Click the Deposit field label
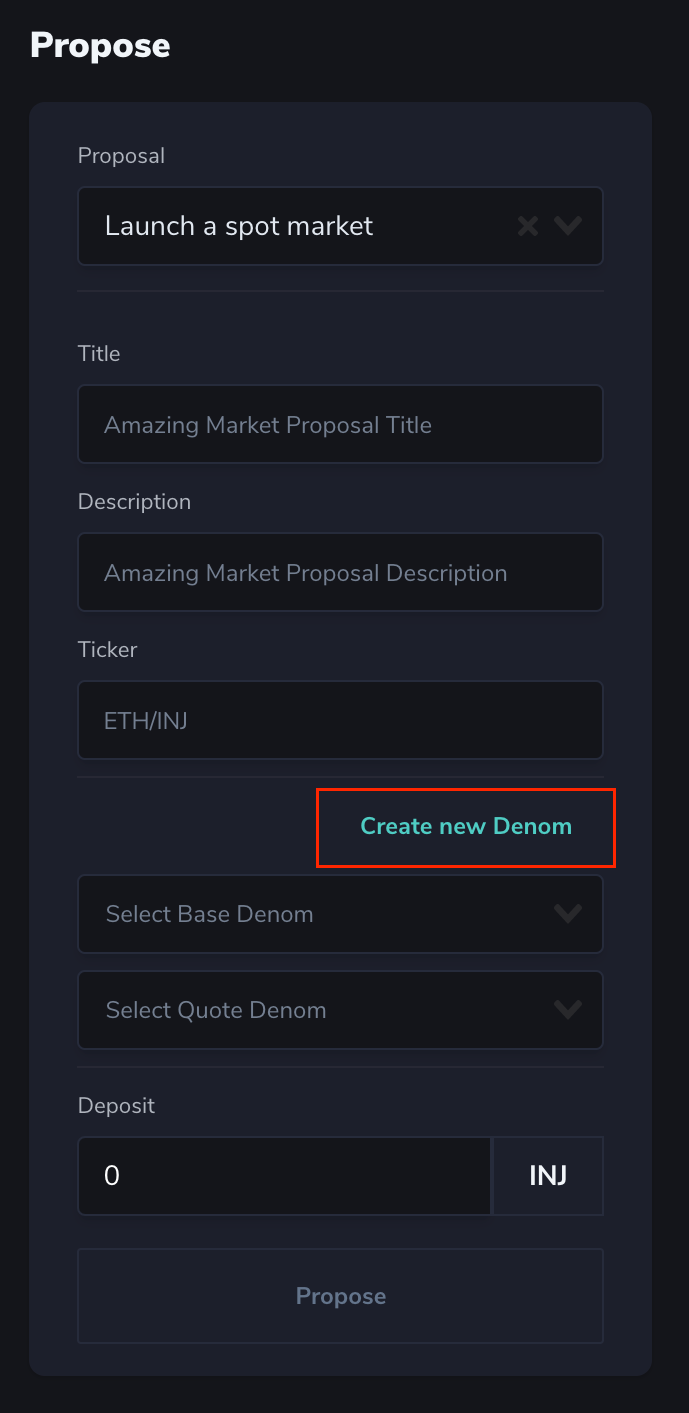Viewport: 689px width, 1413px height. (116, 1106)
